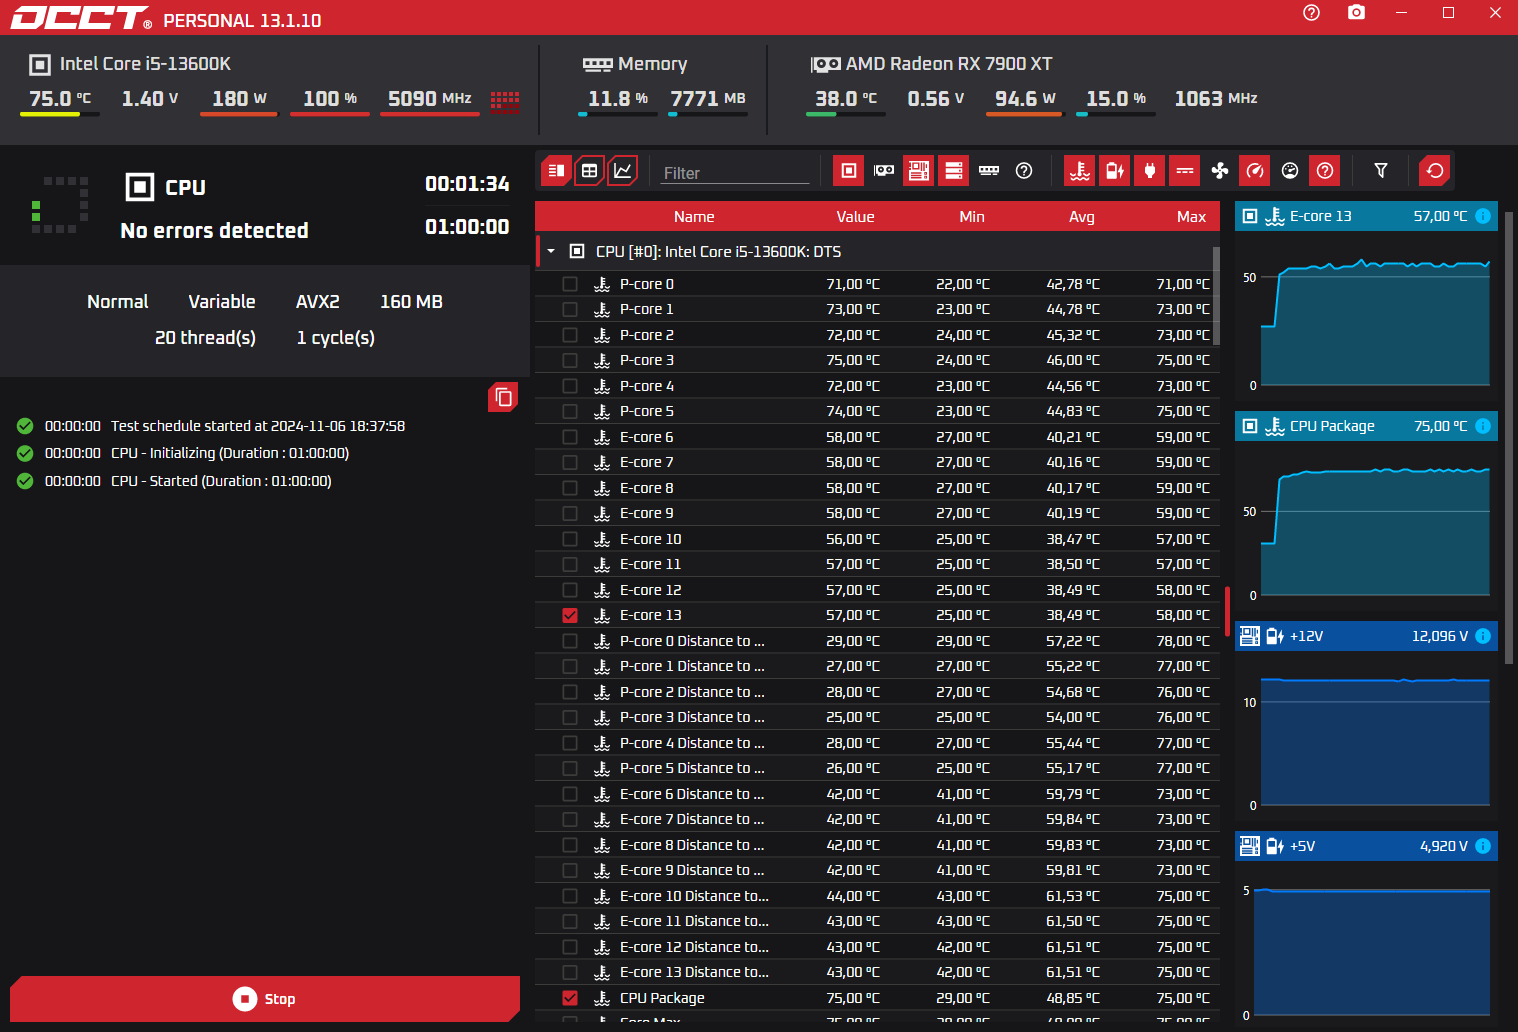Switch to the table view layout
Image resolution: width=1518 pixels, height=1032 pixels.
click(590, 171)
